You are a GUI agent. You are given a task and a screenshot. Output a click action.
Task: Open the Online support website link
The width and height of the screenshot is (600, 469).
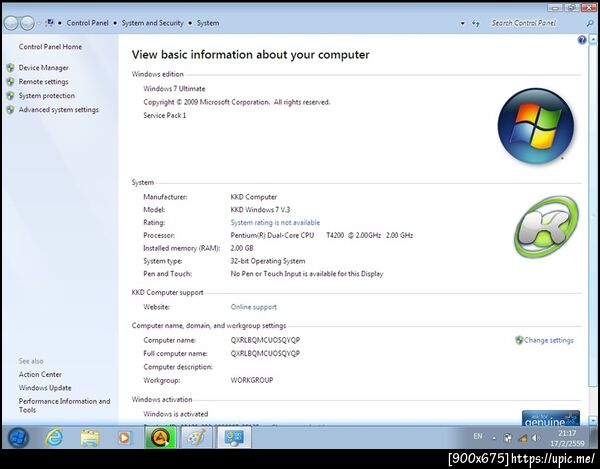(253, 307)
